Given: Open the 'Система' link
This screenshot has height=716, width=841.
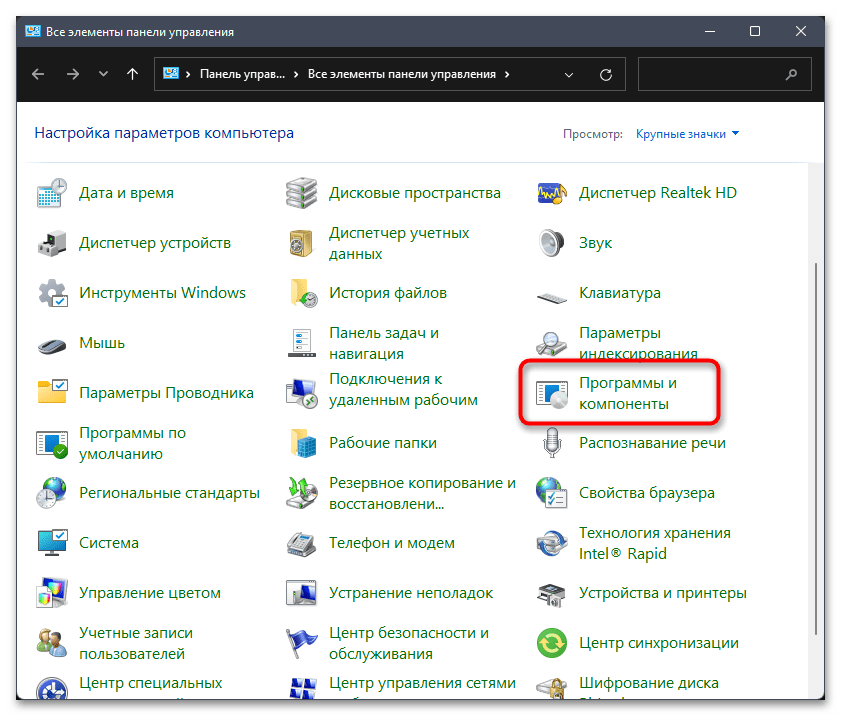Looking at the screenshot, I should click(x=109, y=543).
